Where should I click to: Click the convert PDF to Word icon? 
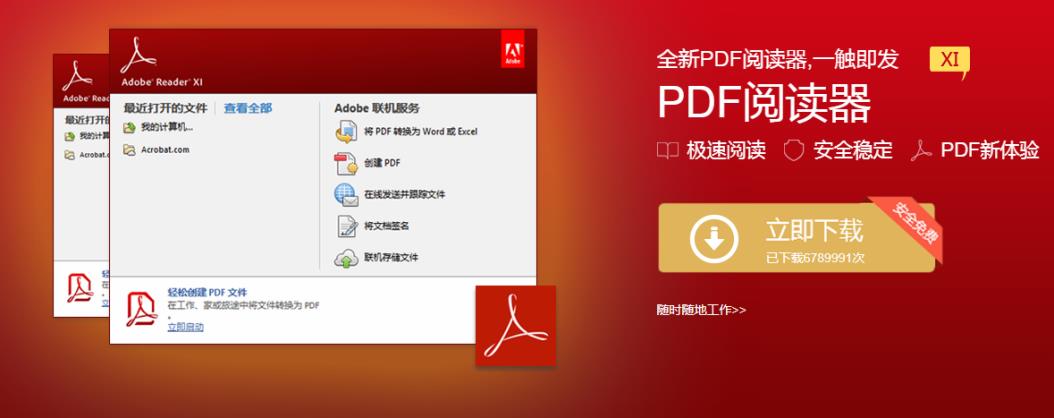click(x=346, y=132)
